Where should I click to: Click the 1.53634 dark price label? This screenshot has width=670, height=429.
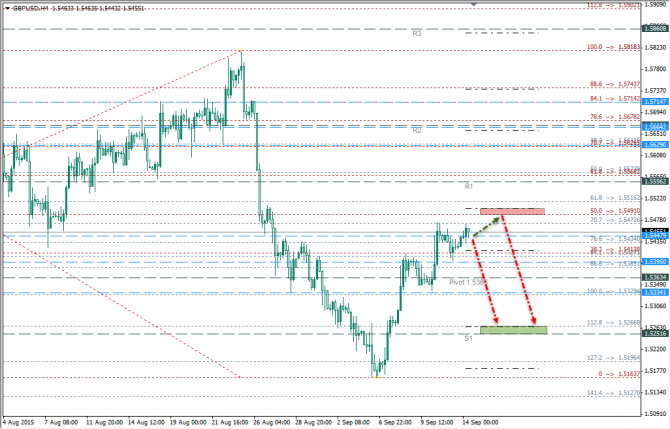655,277
